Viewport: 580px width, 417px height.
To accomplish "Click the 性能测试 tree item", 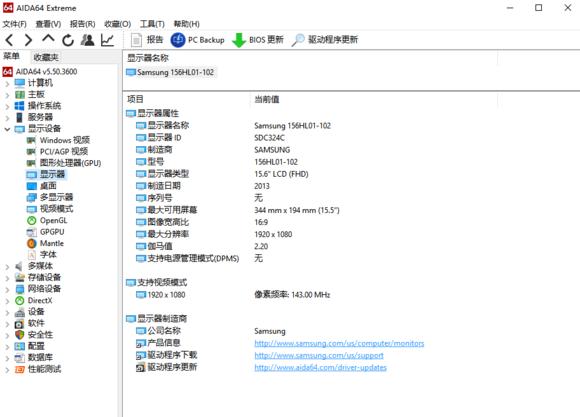I will tap(38, 369).
